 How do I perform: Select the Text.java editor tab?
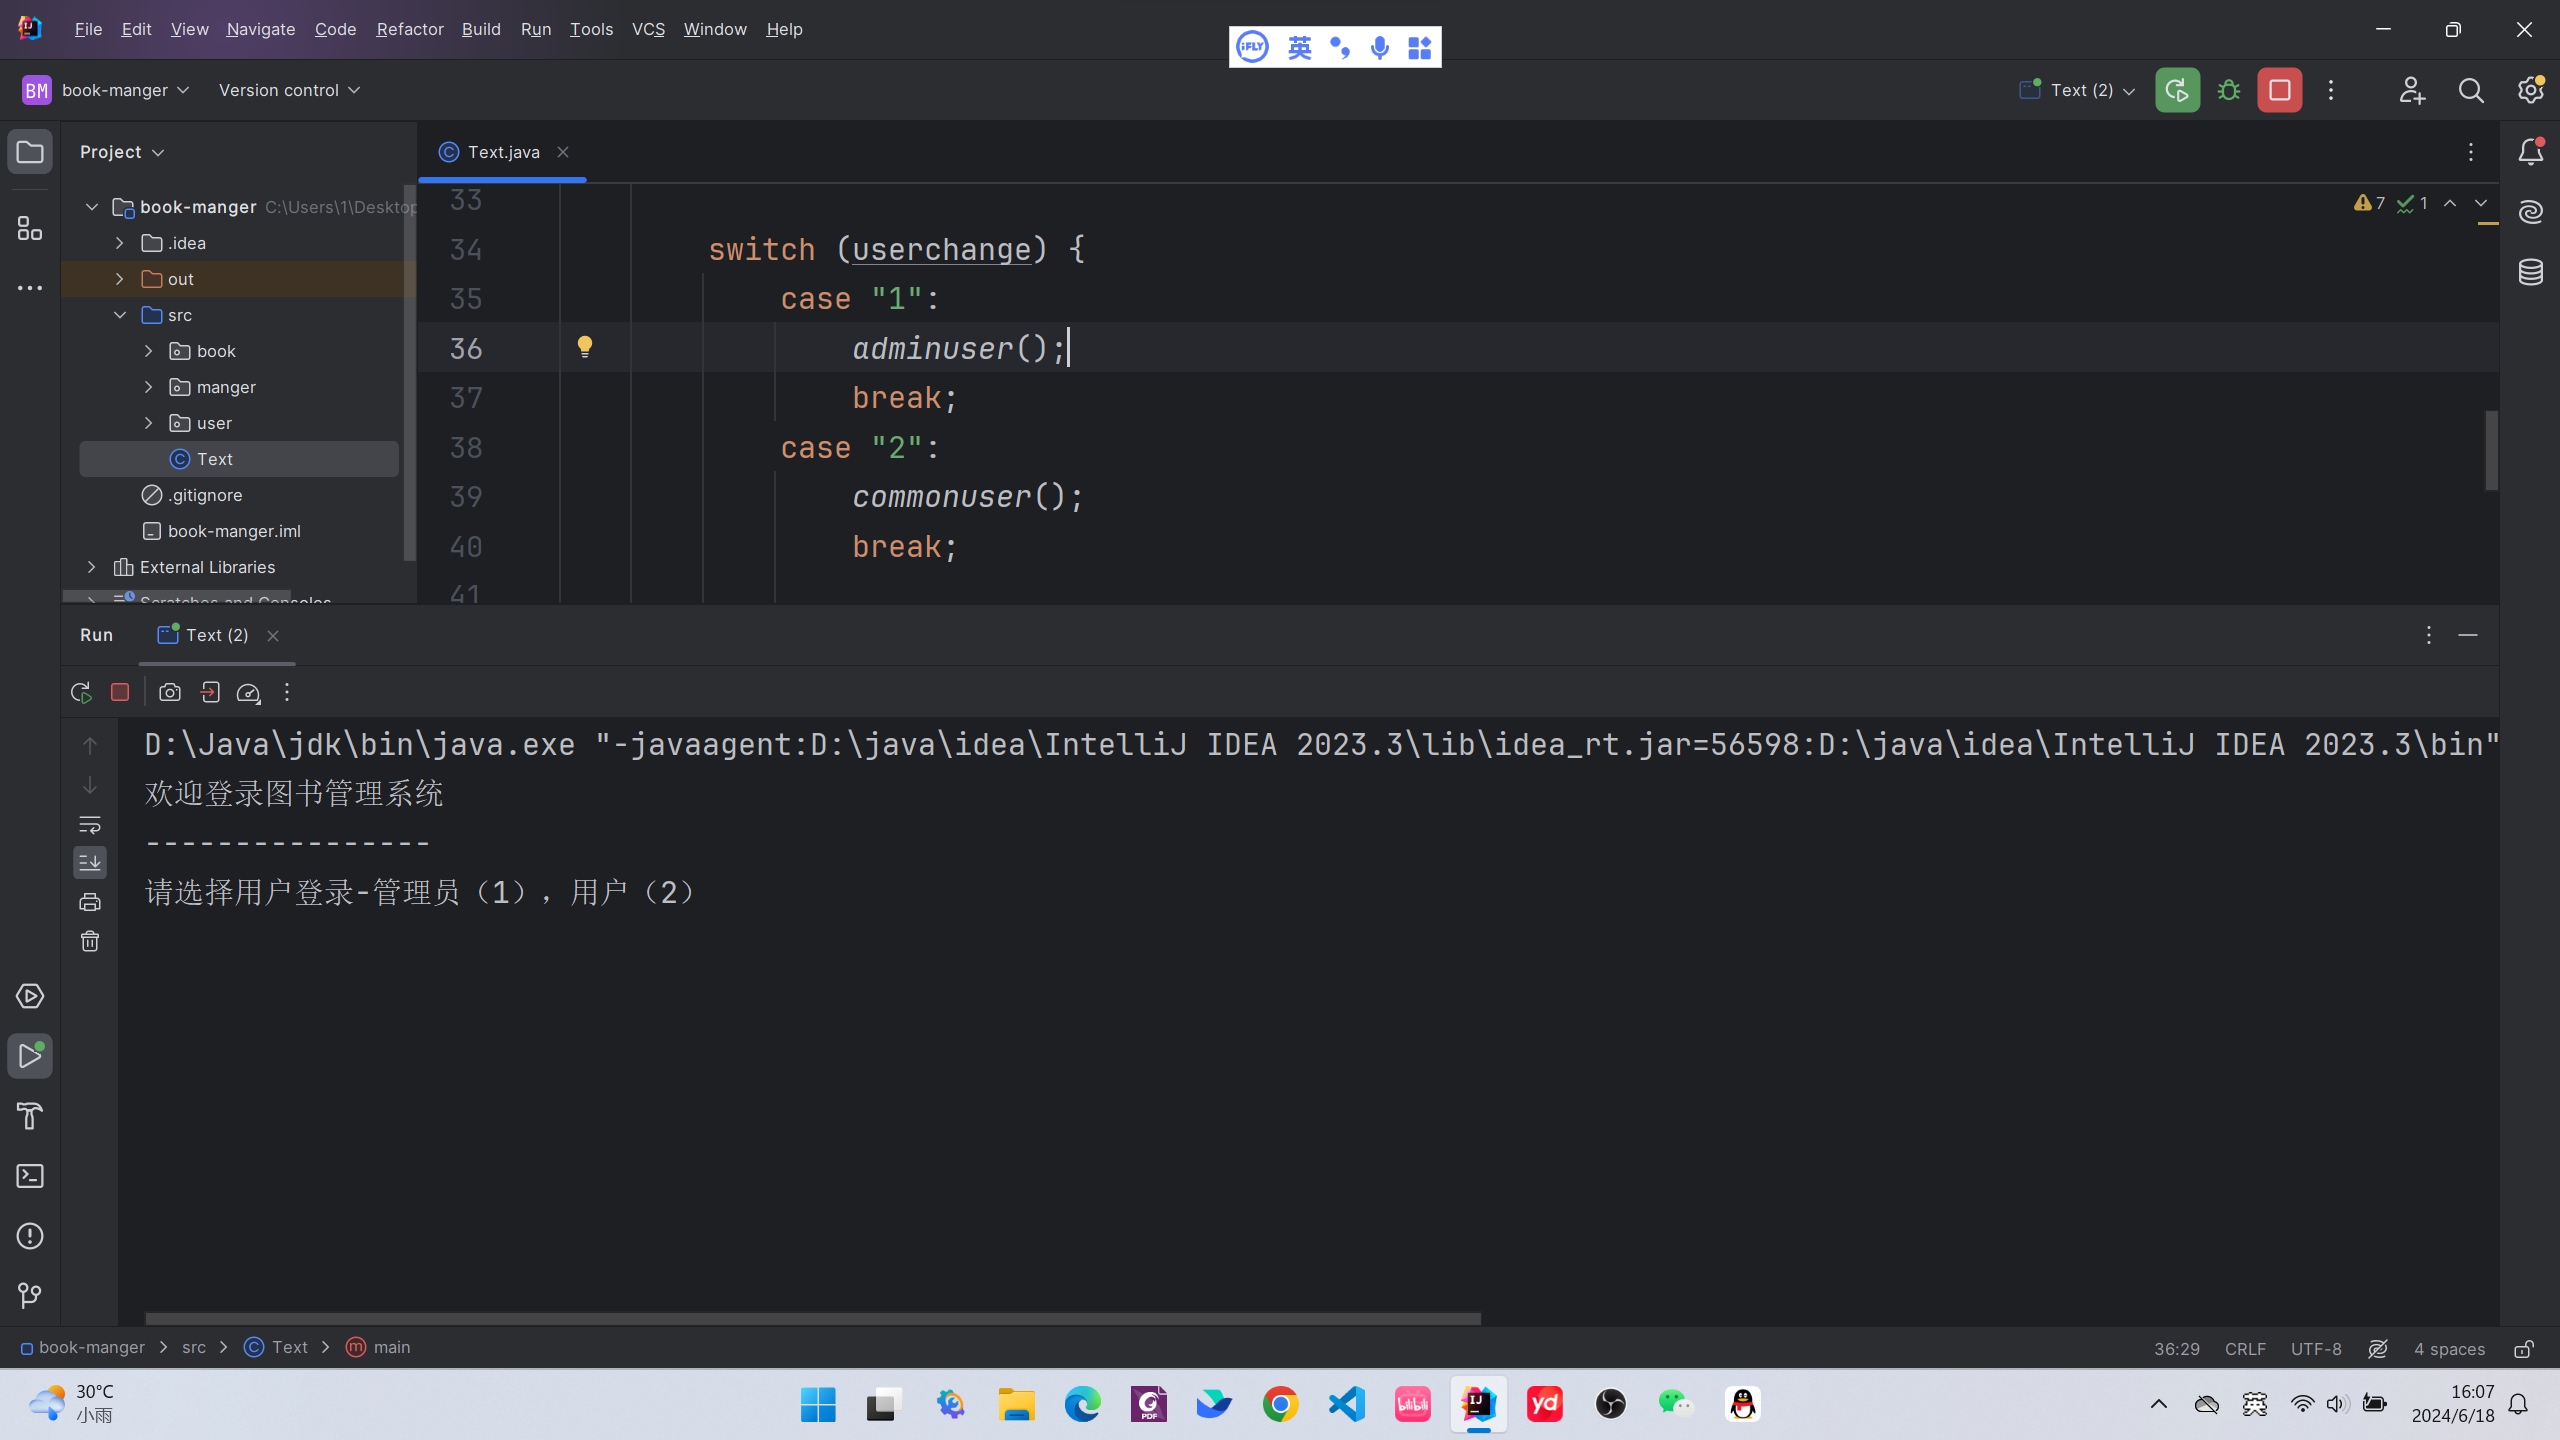(x=503, y=152)
